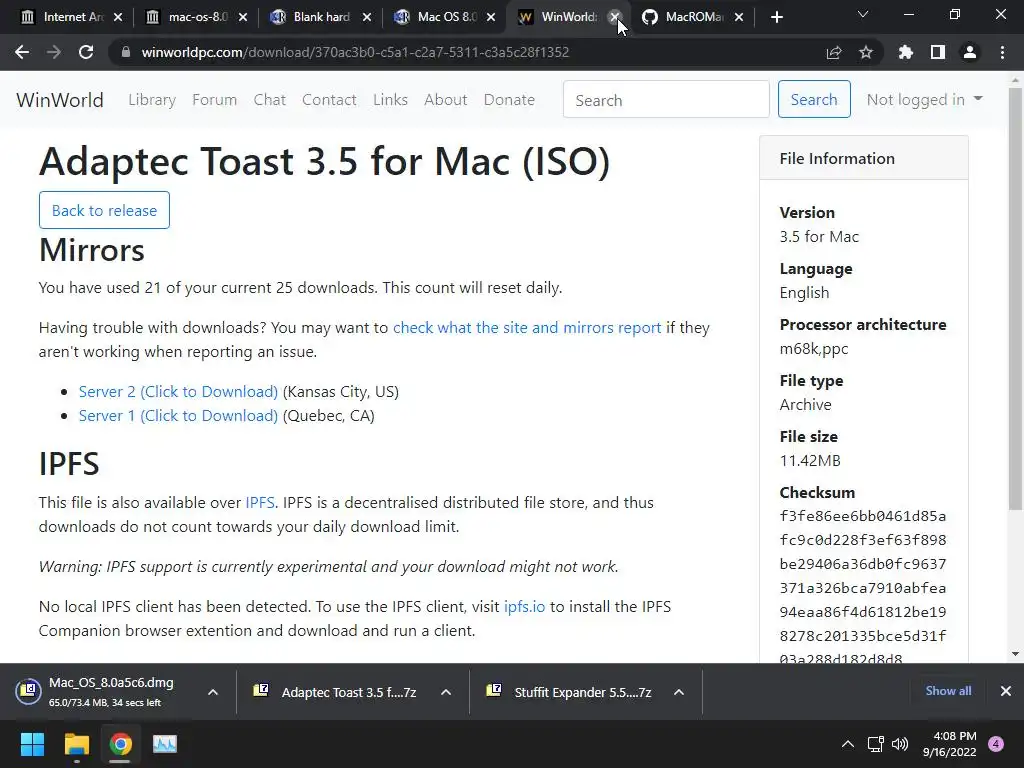Download from Server 1 Quebec

[x=178, y=416]
